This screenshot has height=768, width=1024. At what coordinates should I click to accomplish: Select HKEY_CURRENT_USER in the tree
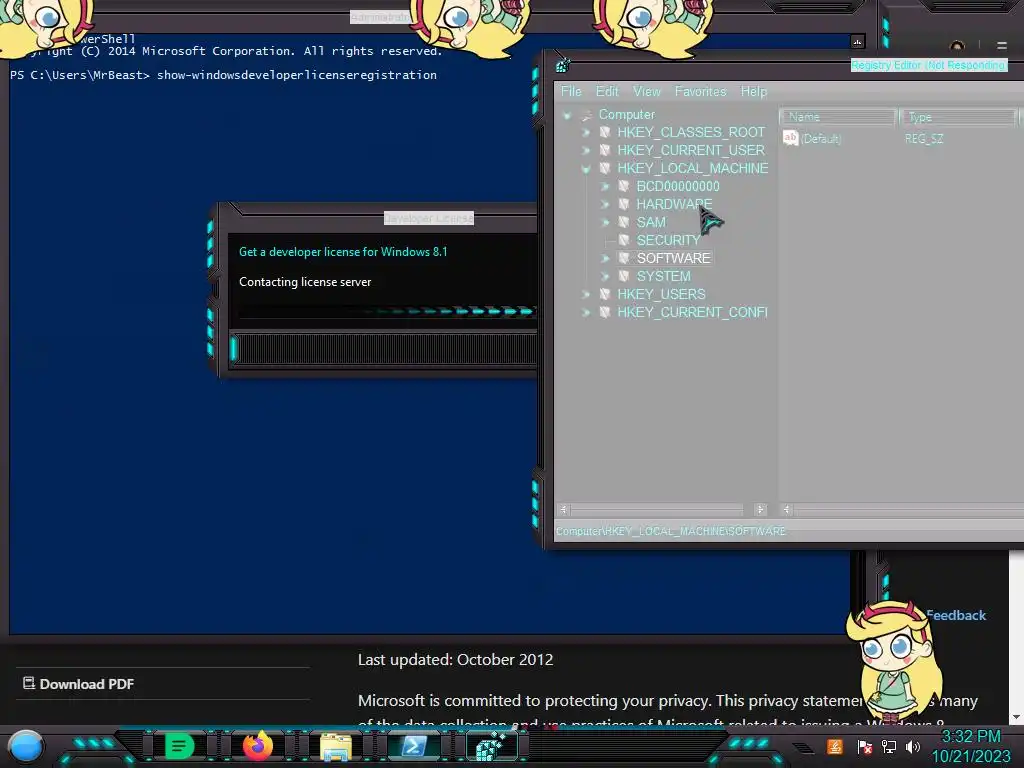691,150
